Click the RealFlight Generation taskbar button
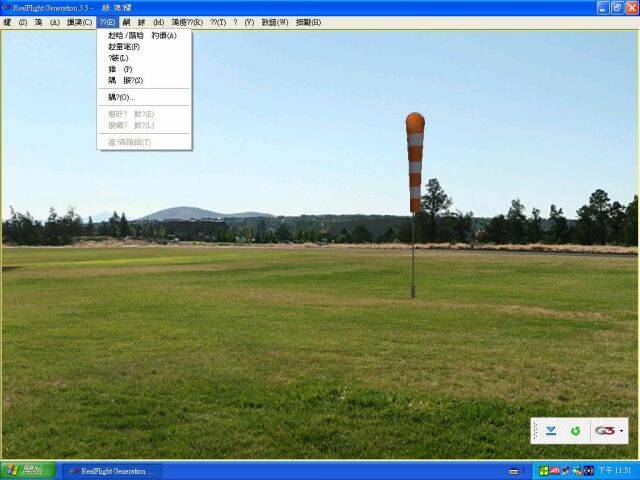 [x=110, y=470]
